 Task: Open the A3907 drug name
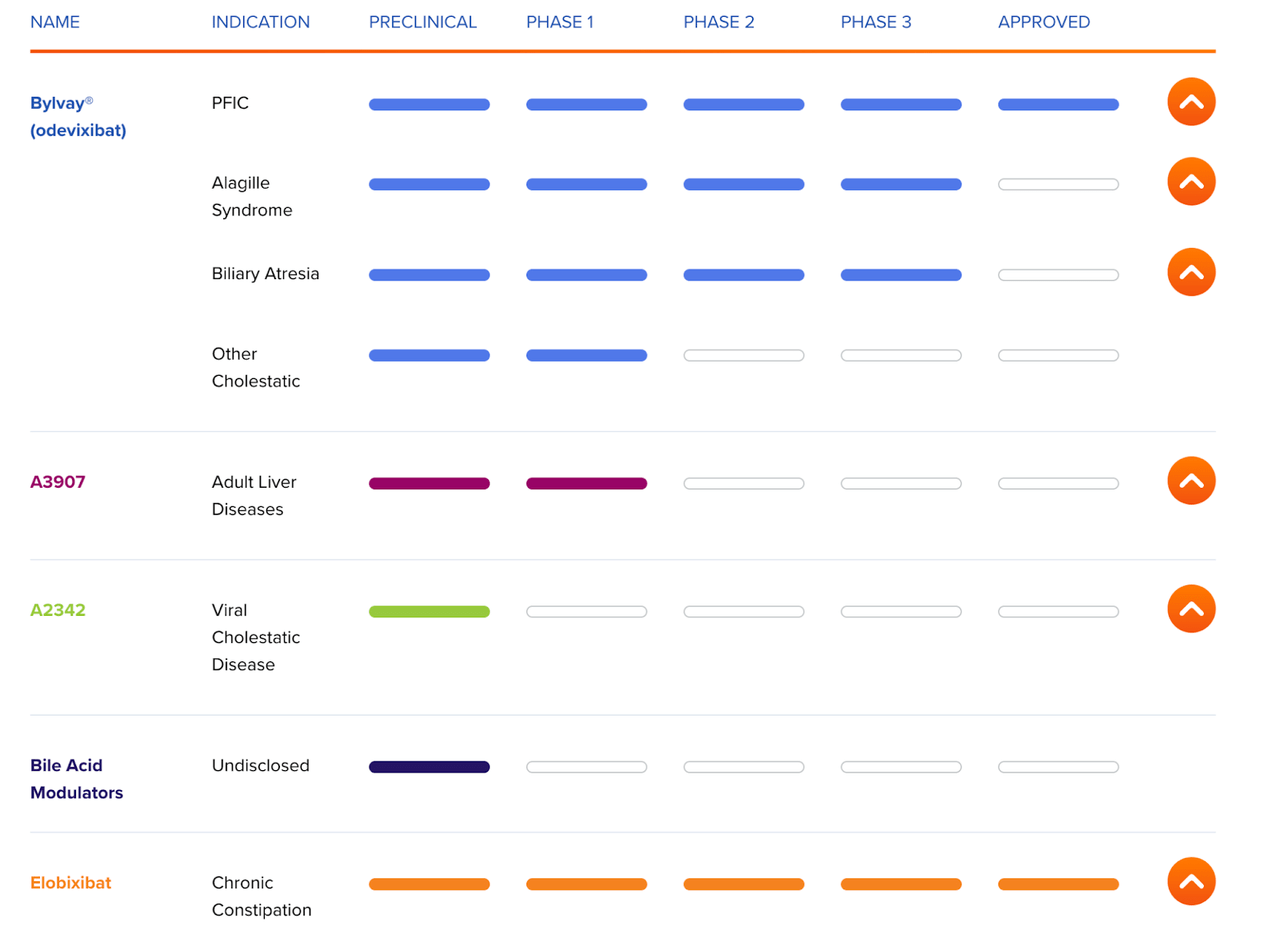point(58,482)
